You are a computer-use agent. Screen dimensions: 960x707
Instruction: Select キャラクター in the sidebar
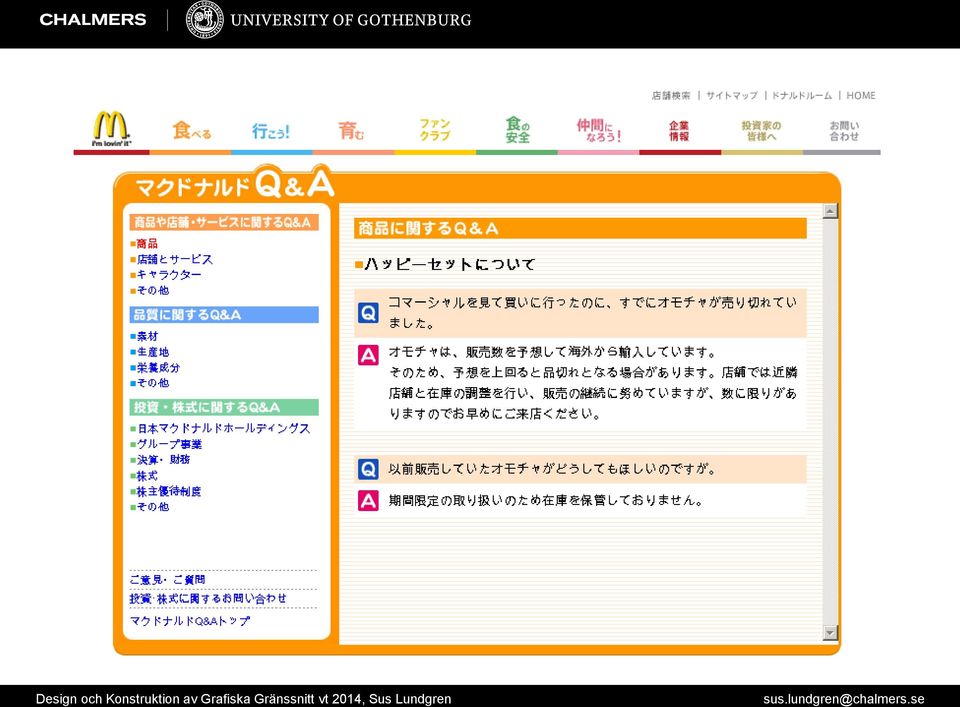pyautogui.click(x=169, y=275)
